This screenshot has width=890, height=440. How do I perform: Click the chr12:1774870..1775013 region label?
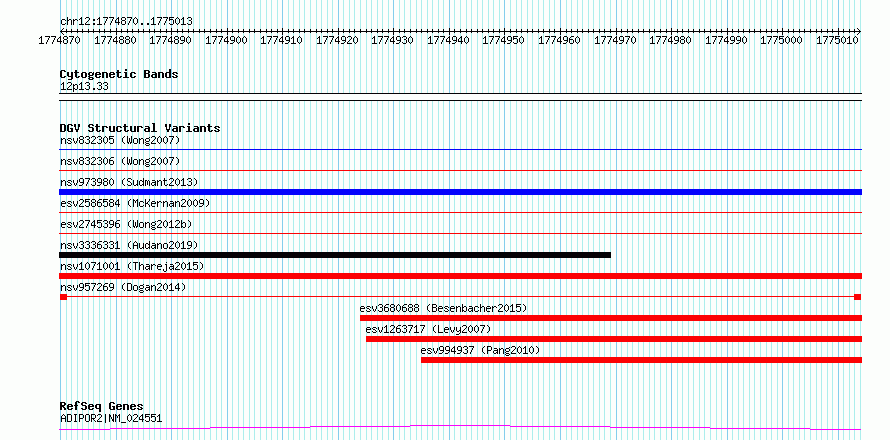(126, 22)
